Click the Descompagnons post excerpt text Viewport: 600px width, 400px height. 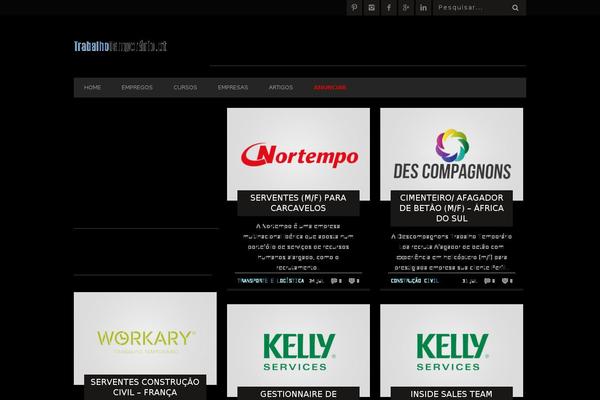[x=452, y=252]
